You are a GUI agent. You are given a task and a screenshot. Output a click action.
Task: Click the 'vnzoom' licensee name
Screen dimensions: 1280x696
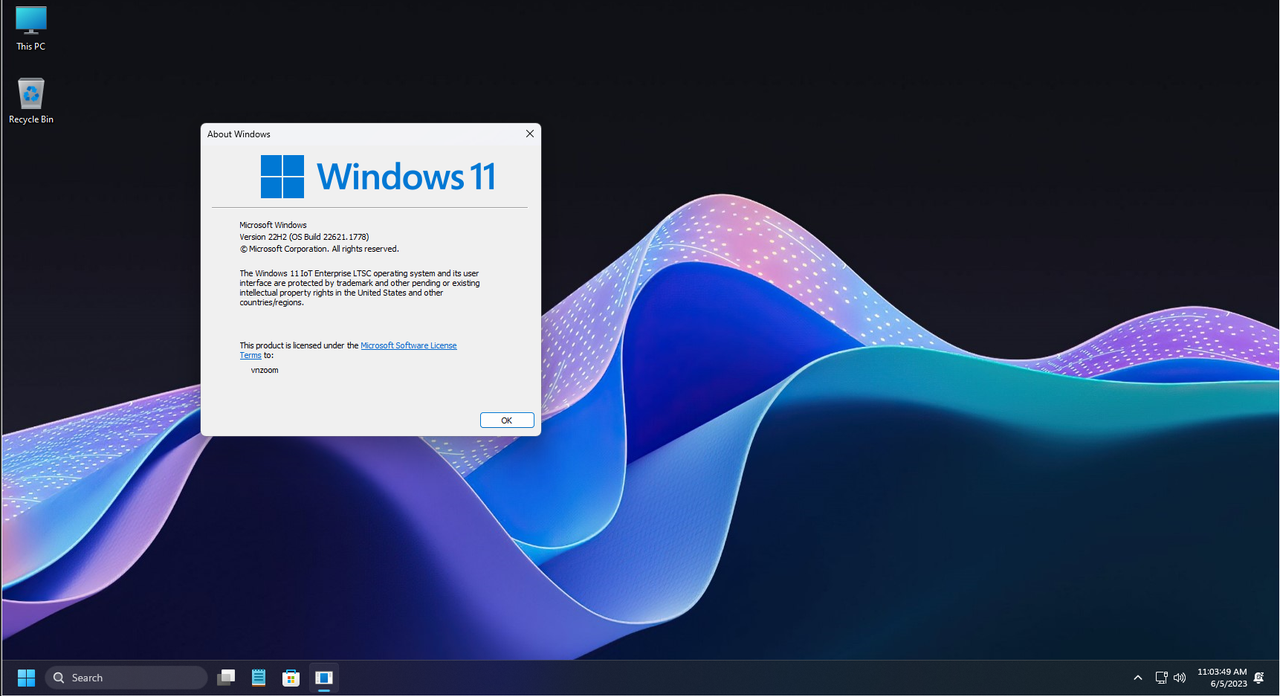coord(264,370)
